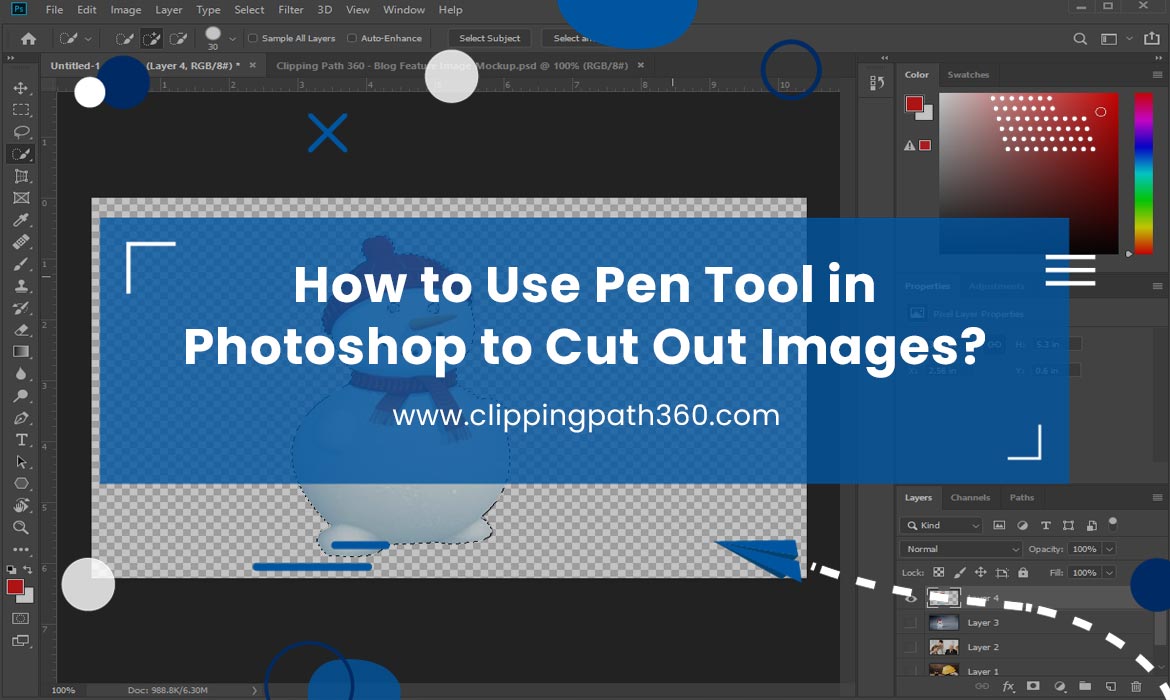Open the Kind filter dropdown
1170x700 pixels.
[x=941, y=525]
